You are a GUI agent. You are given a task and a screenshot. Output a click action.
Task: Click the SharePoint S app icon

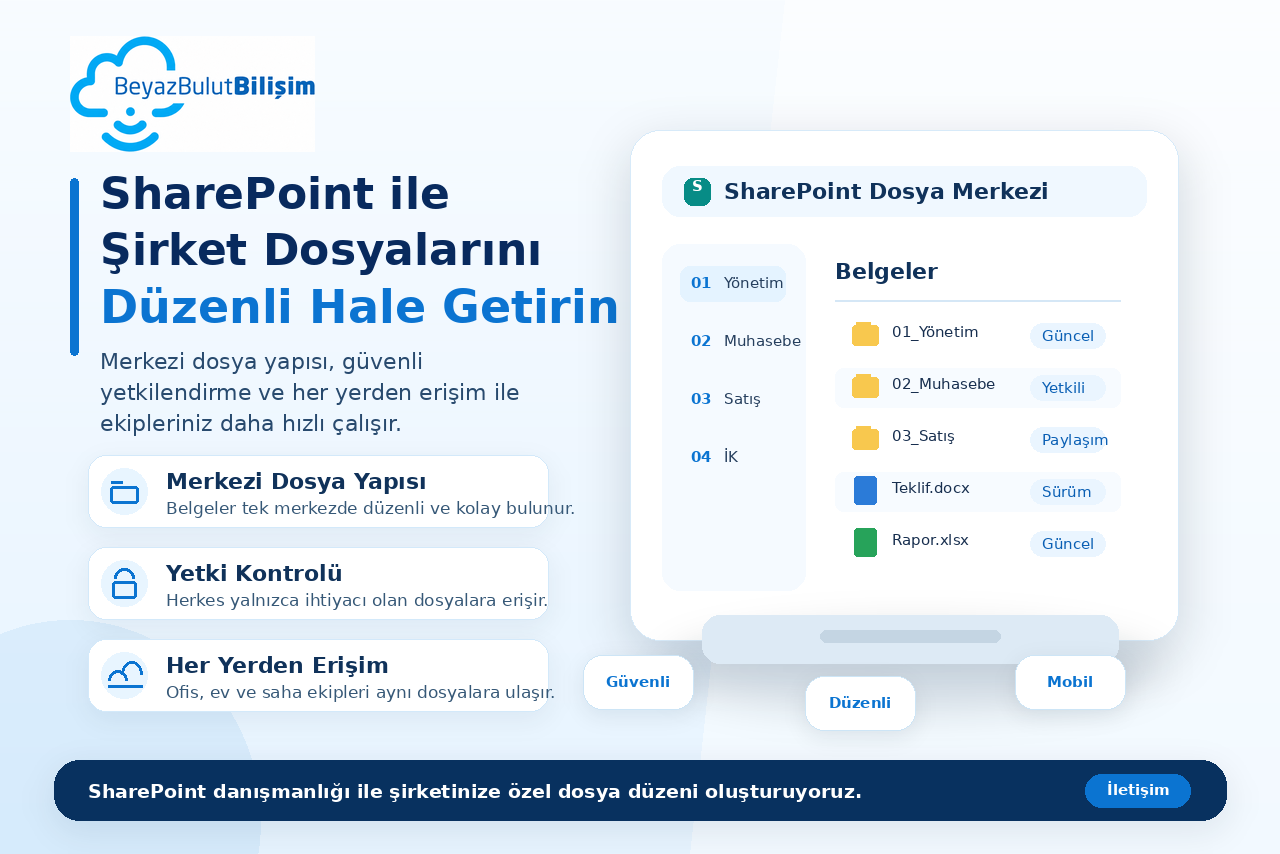697,192
